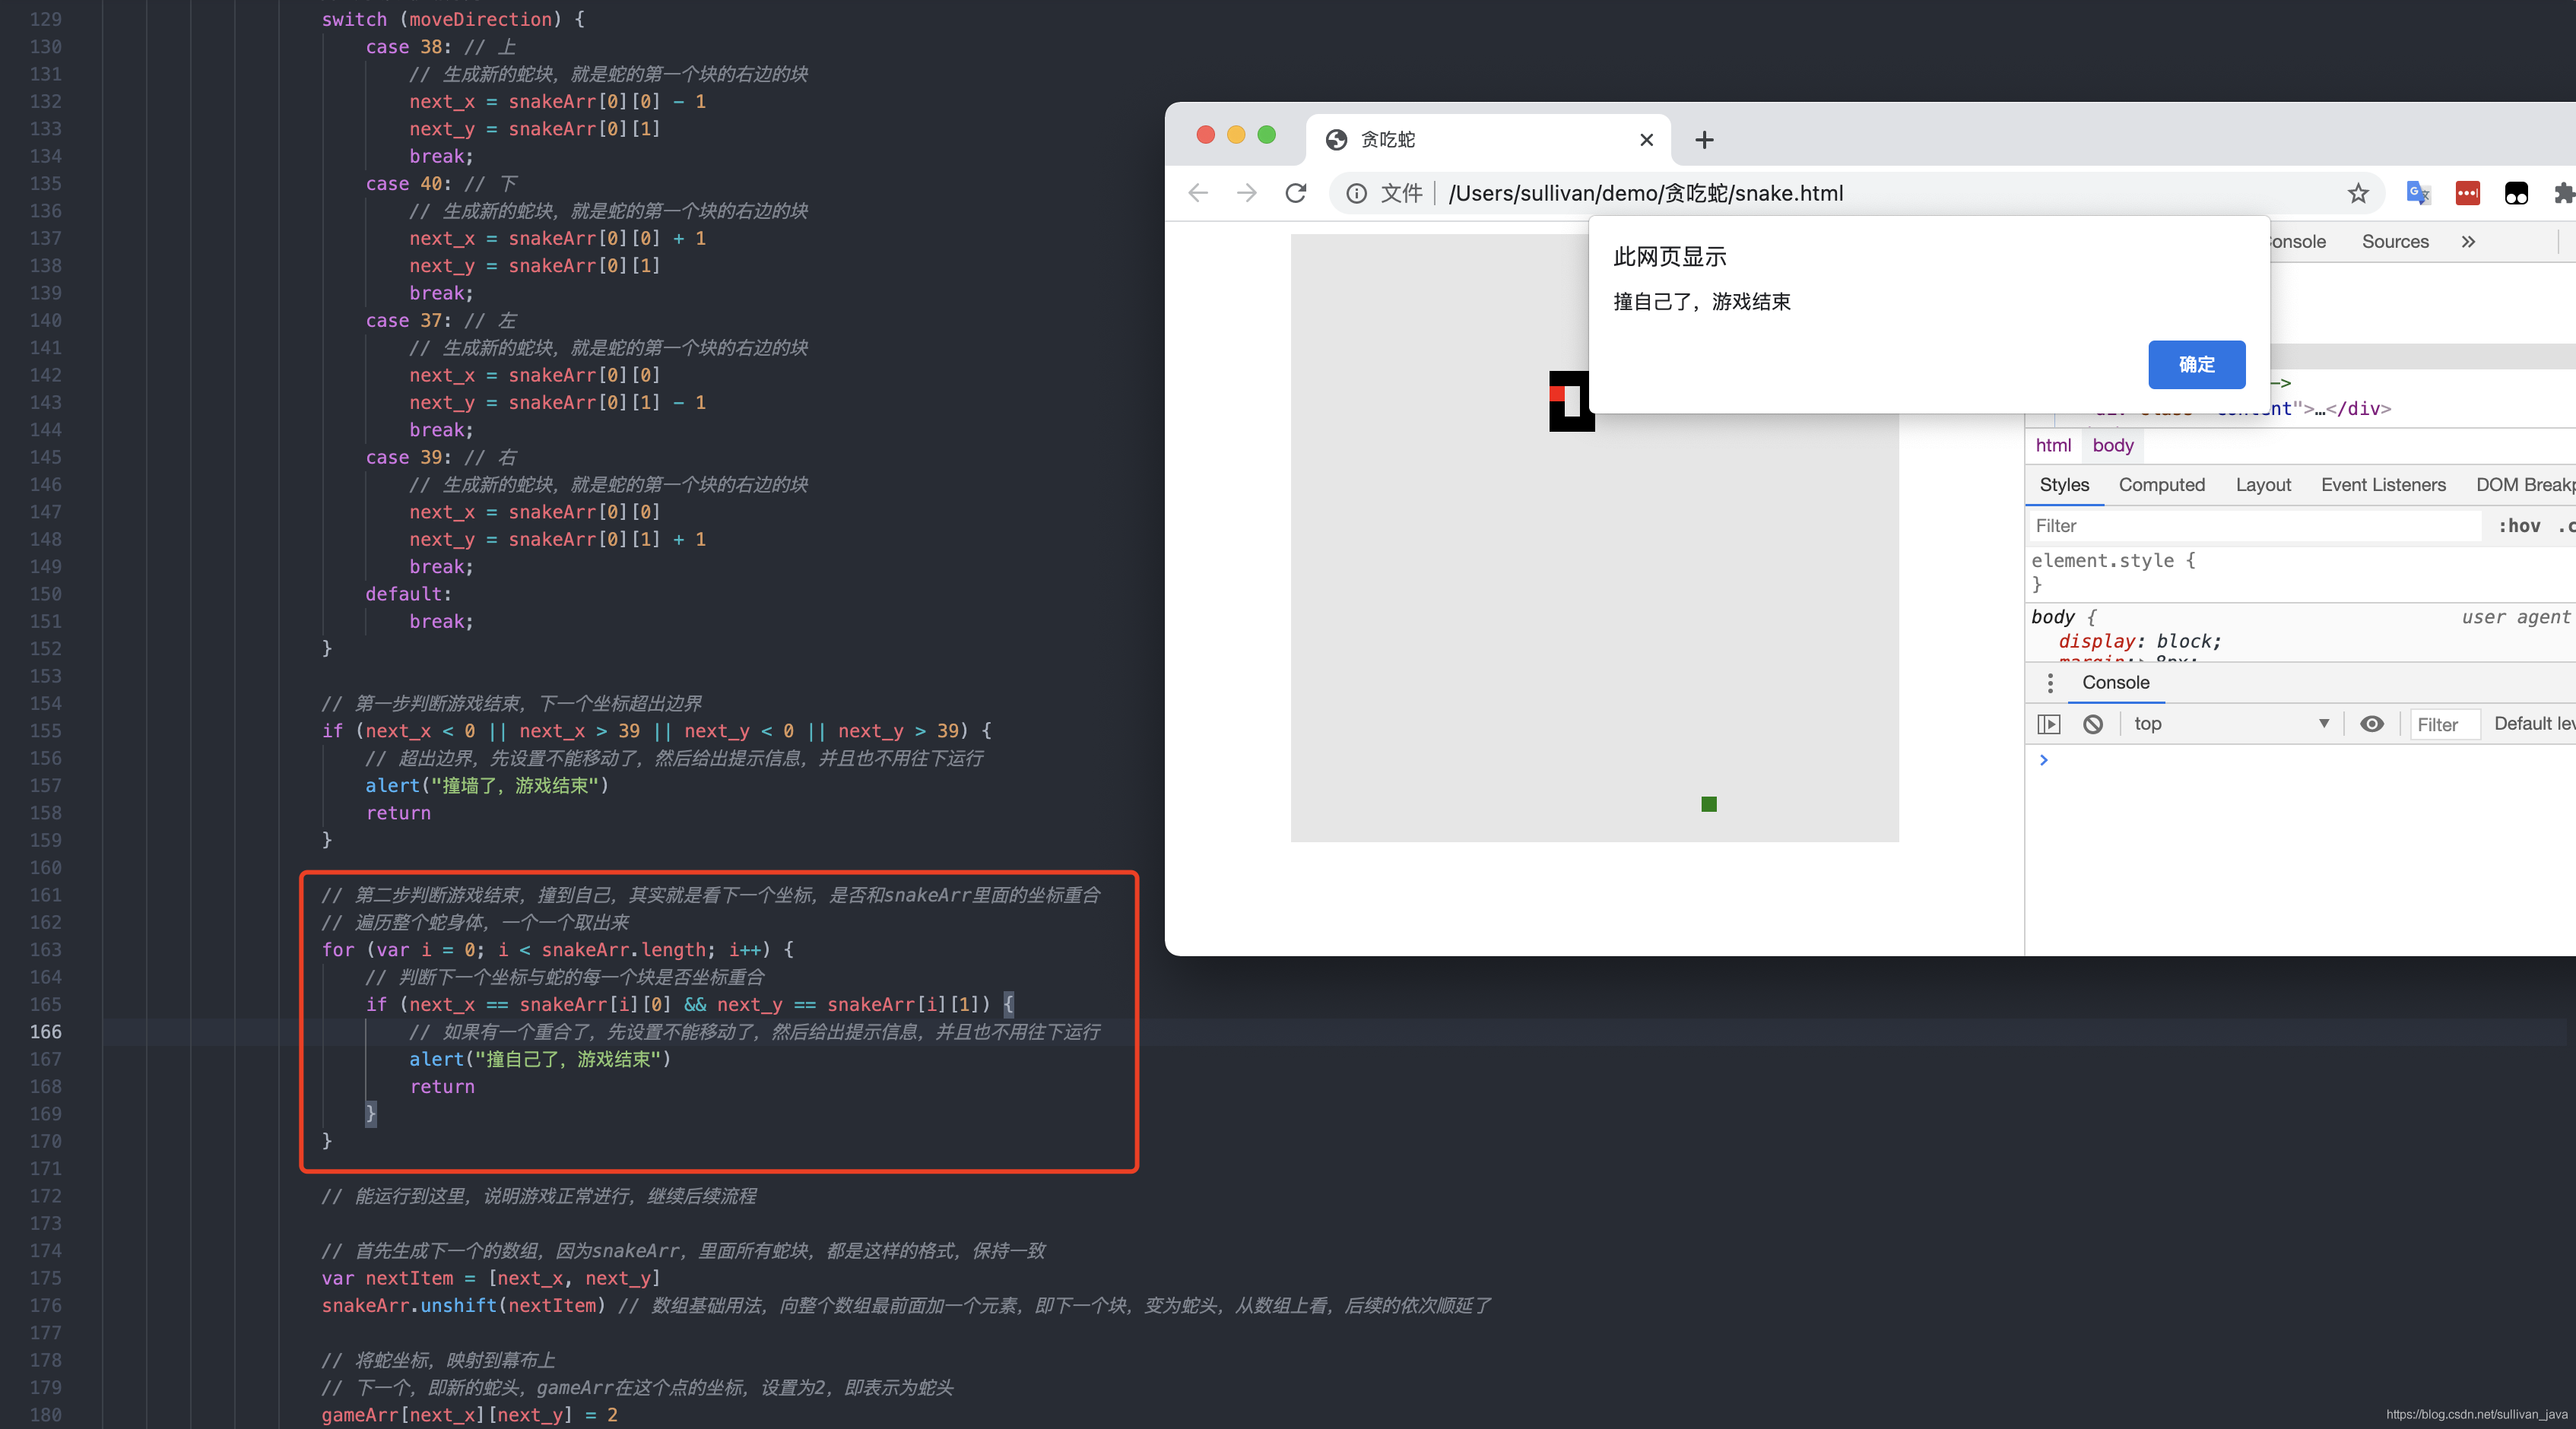Select the 贪吃蛇 browser tab
This screenshot has height=1429, width=2576.
pos(1487,140)
